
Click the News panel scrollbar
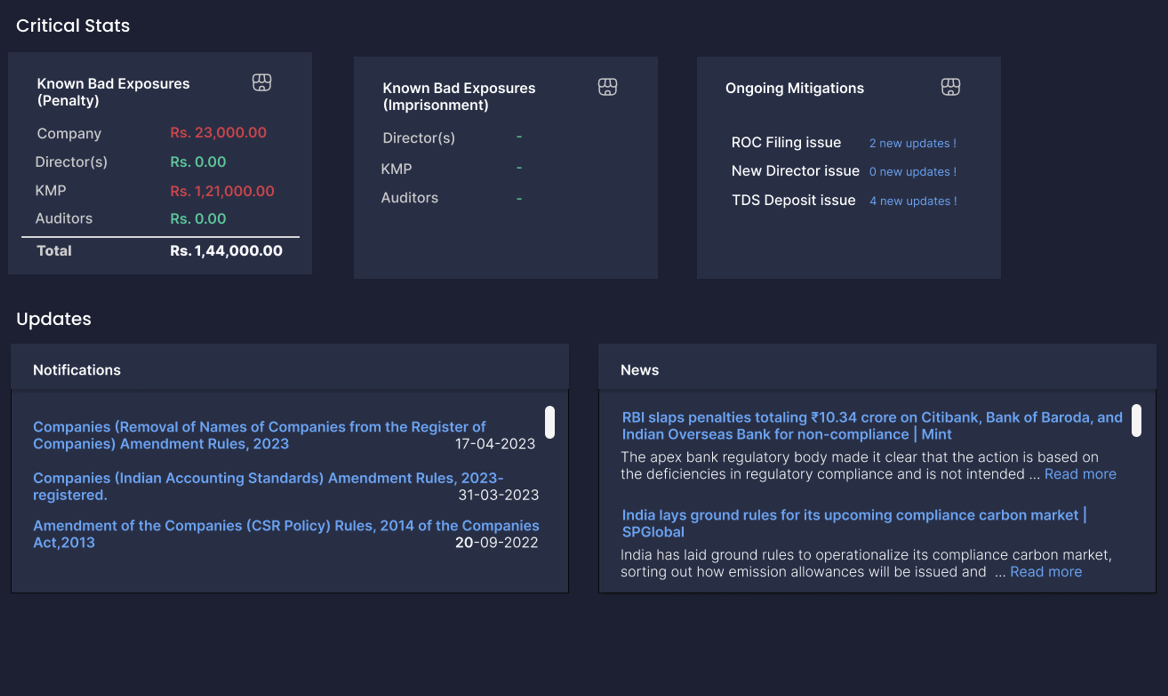pyautogui.click(x=1136, y=422)
